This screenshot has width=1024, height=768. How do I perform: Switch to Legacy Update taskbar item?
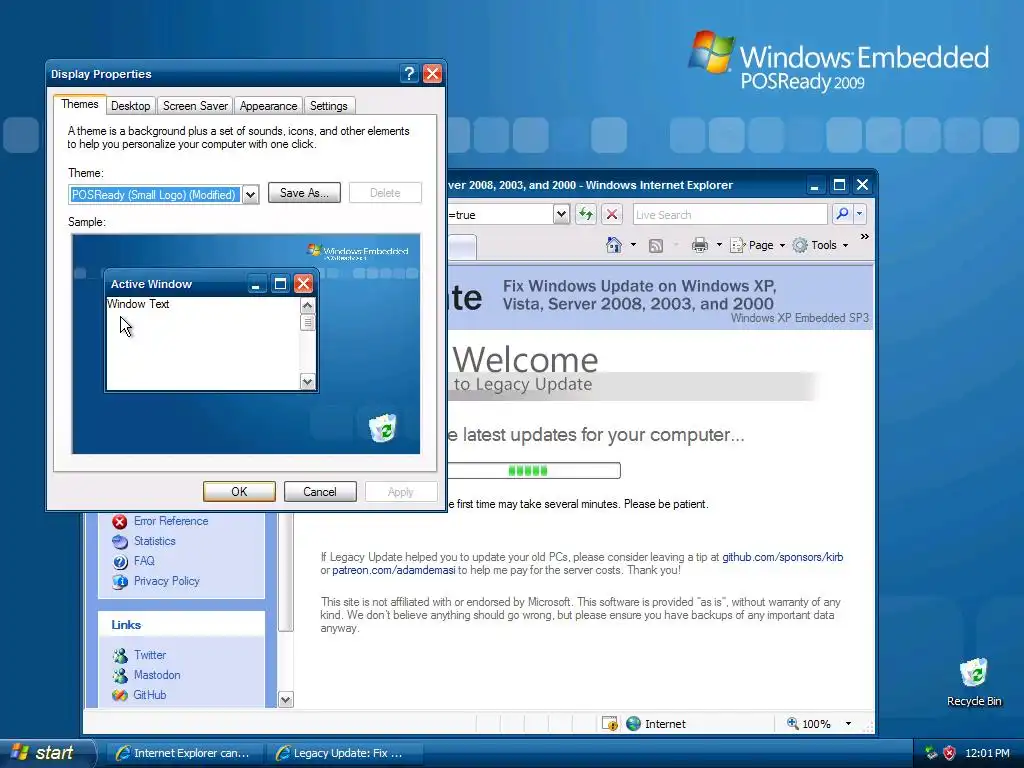click(x=344, y=754)
